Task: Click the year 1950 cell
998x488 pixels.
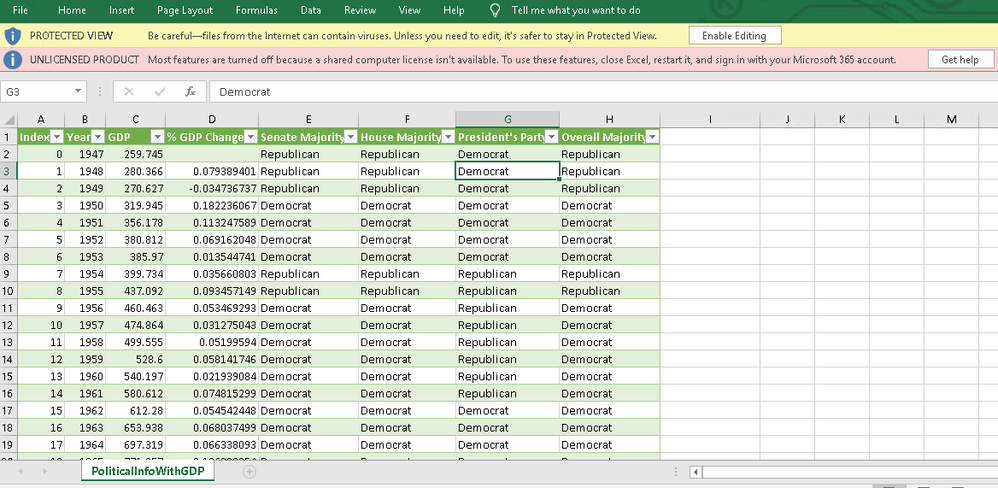Action: [85, 206]
